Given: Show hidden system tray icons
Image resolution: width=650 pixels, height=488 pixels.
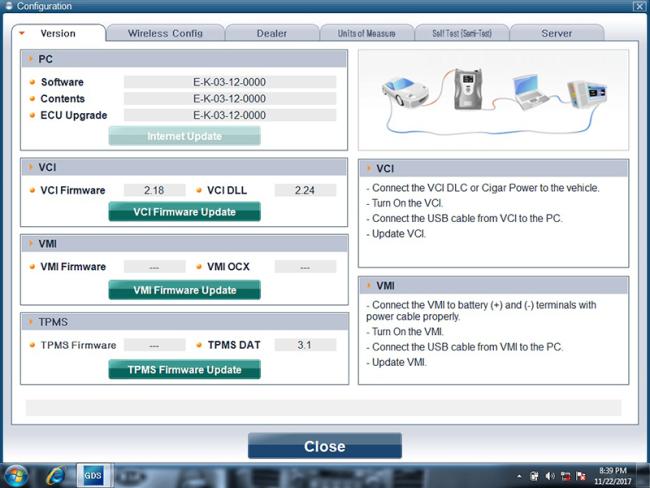Looking at the screenshot, I should 519,475.
